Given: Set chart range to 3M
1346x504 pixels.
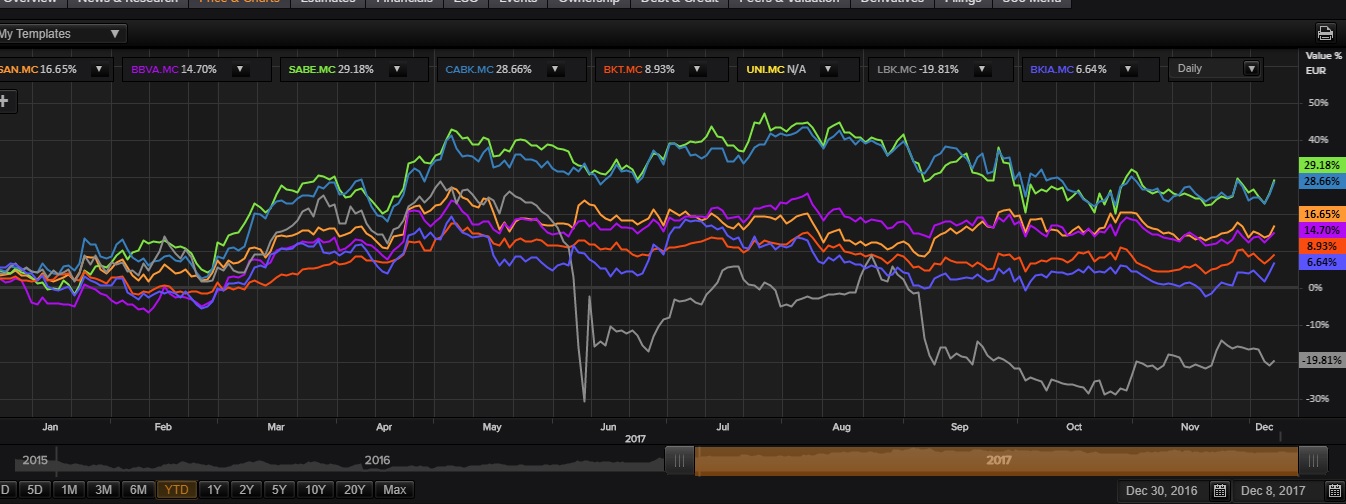Looking at the screenshot, I should [x=103, y=490].
